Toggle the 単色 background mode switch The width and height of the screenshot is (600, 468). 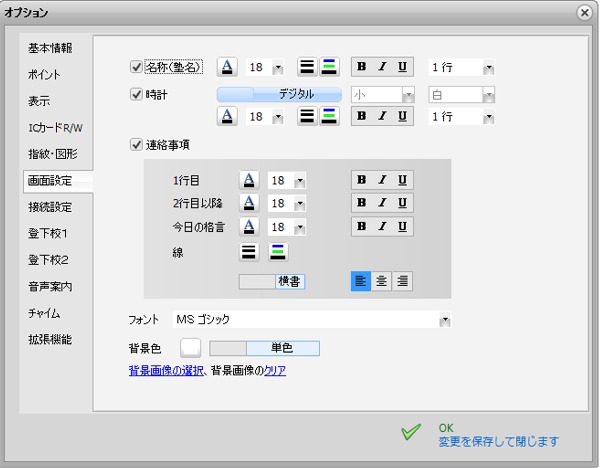(x=264, y=348)
